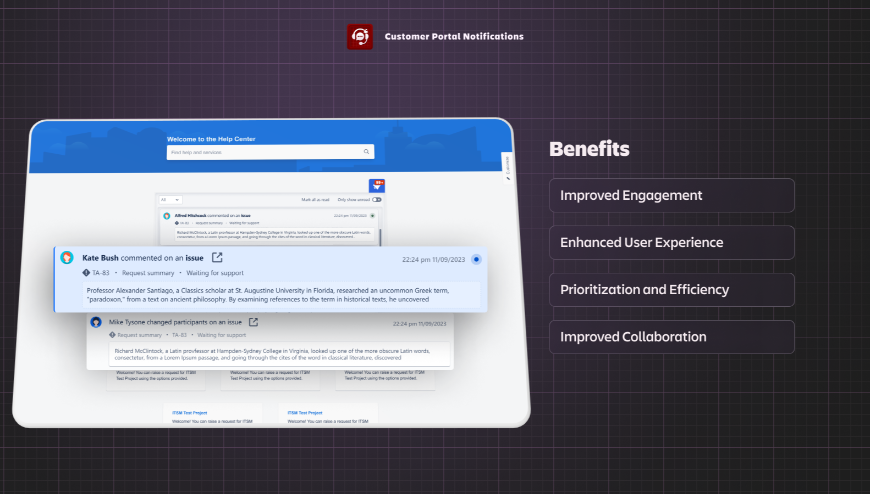This screenshot has width=870, height=494.
Task: Click the Kate Bush timestamp 22:24 pm 11/09/2023
Action: [x=433, y=260]
